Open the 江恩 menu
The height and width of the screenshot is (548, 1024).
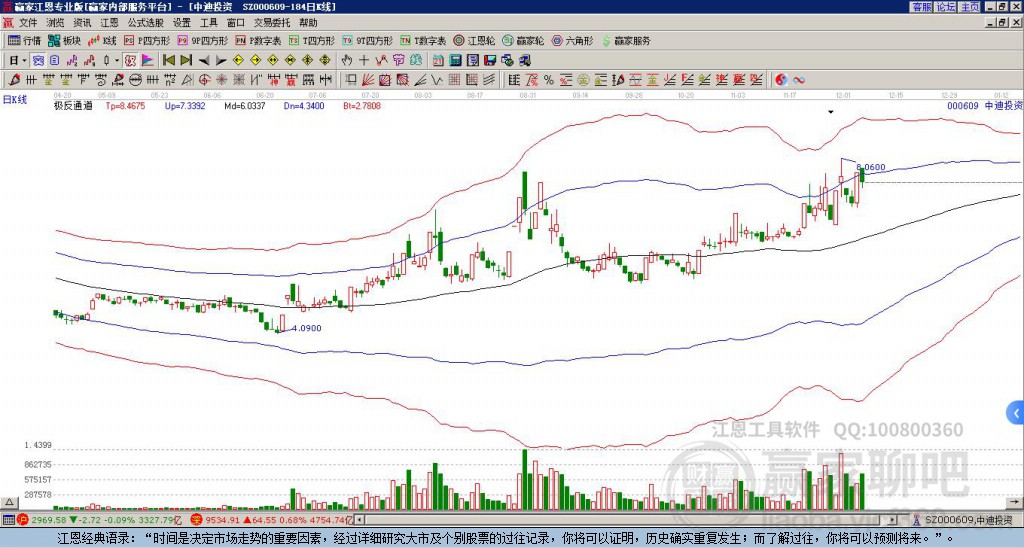pyautogui.click(x=109, y=23)
